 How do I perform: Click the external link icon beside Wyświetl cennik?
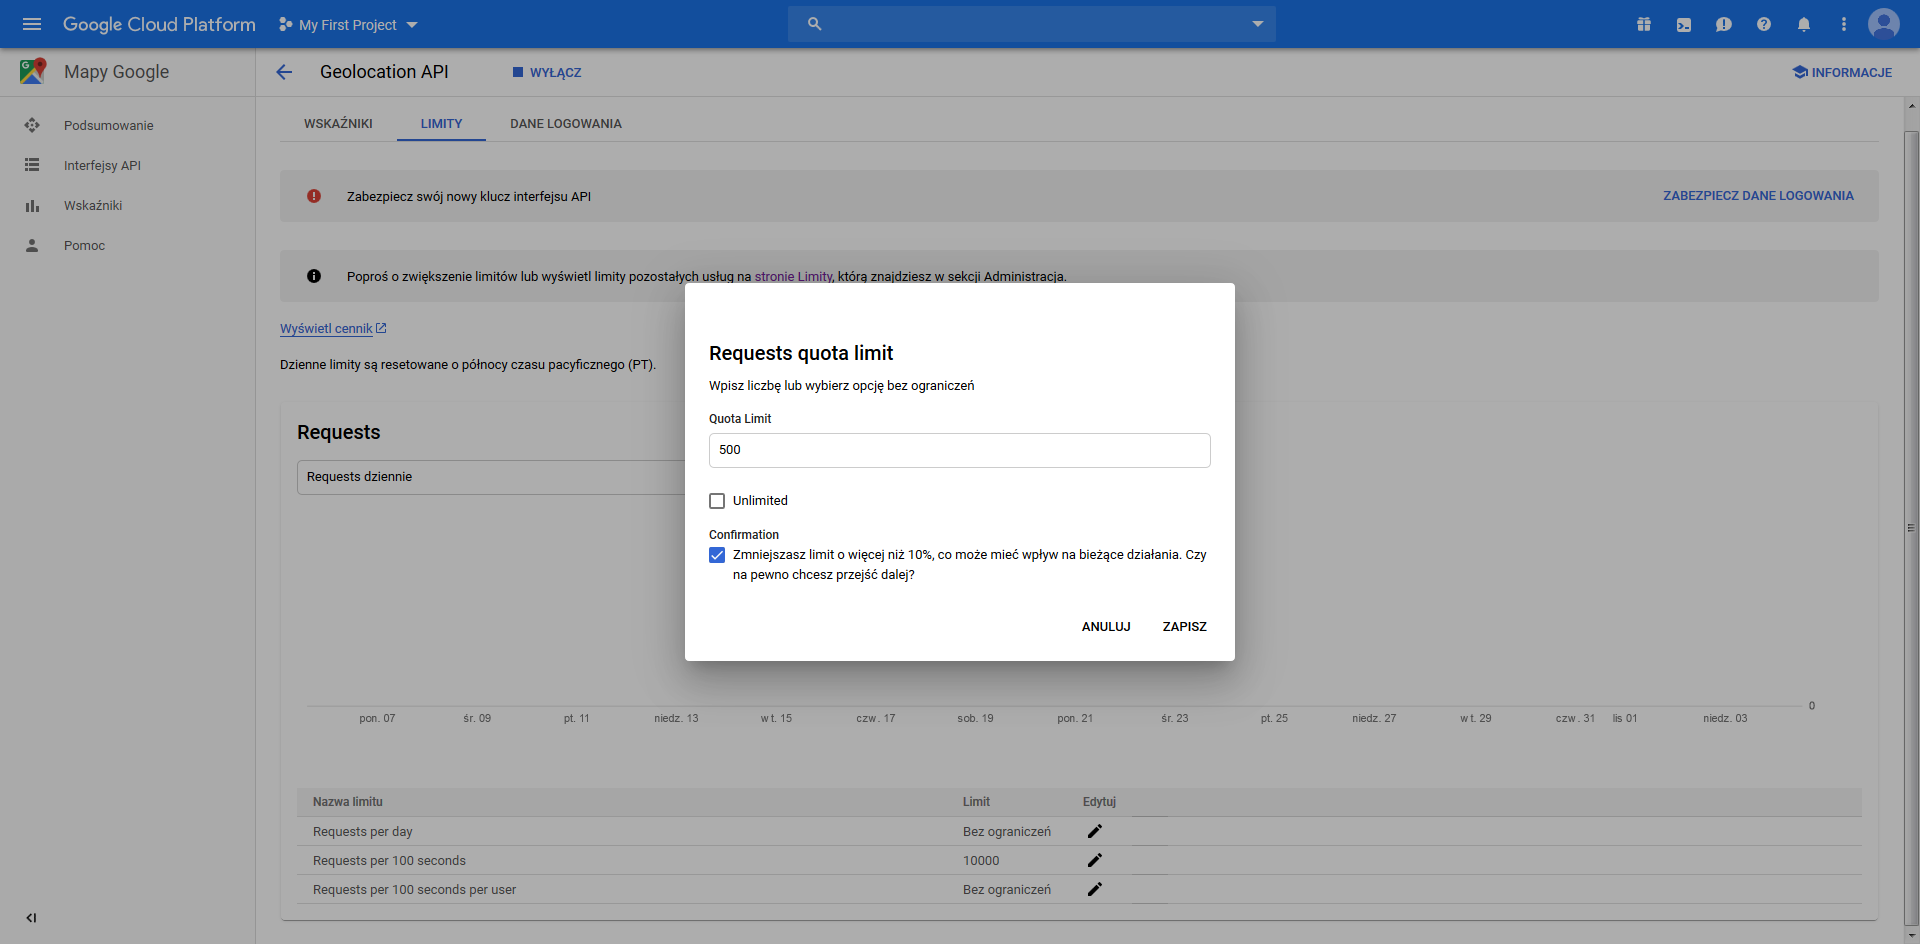click(x=381, y=328)
